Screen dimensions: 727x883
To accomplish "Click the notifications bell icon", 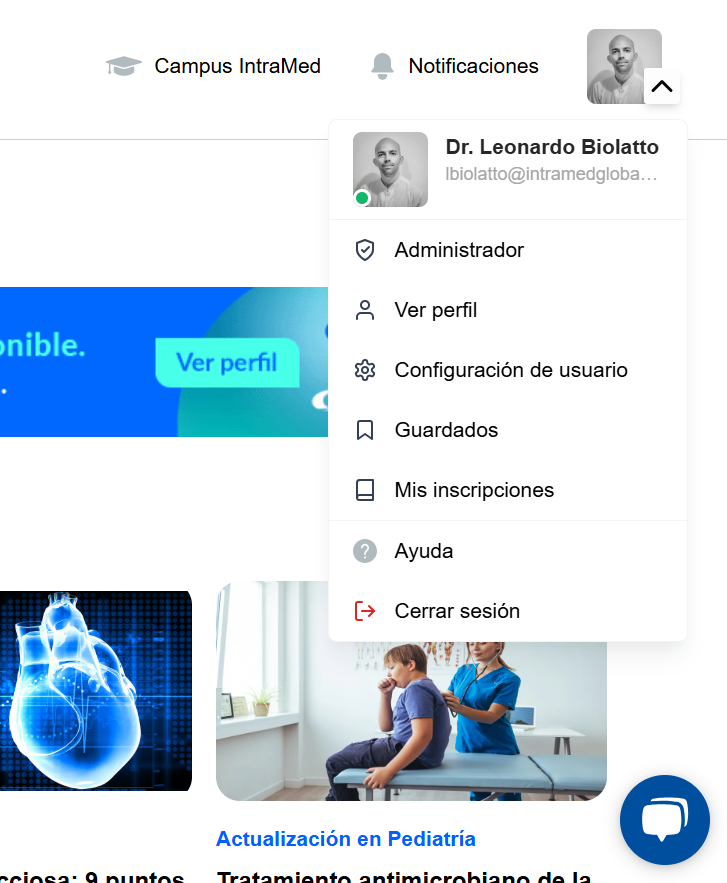I will (x=382, y=66).
